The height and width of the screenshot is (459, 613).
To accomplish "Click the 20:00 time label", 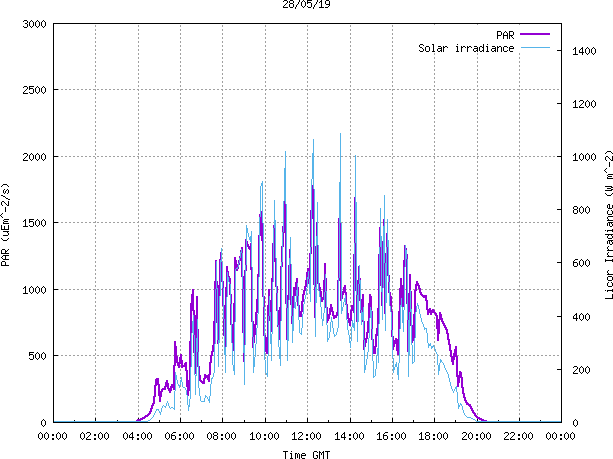I will (476, 436).
